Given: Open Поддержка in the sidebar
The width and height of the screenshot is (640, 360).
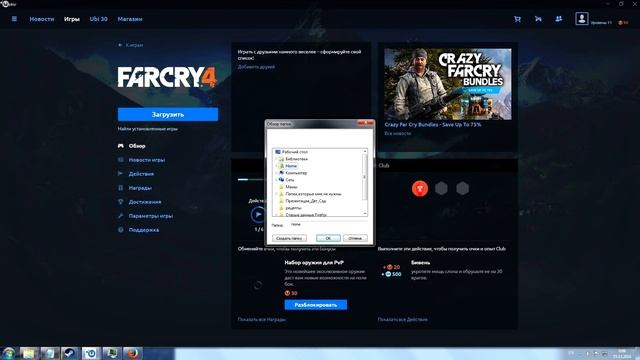Looking at the screenshot, I should point(144,230).
